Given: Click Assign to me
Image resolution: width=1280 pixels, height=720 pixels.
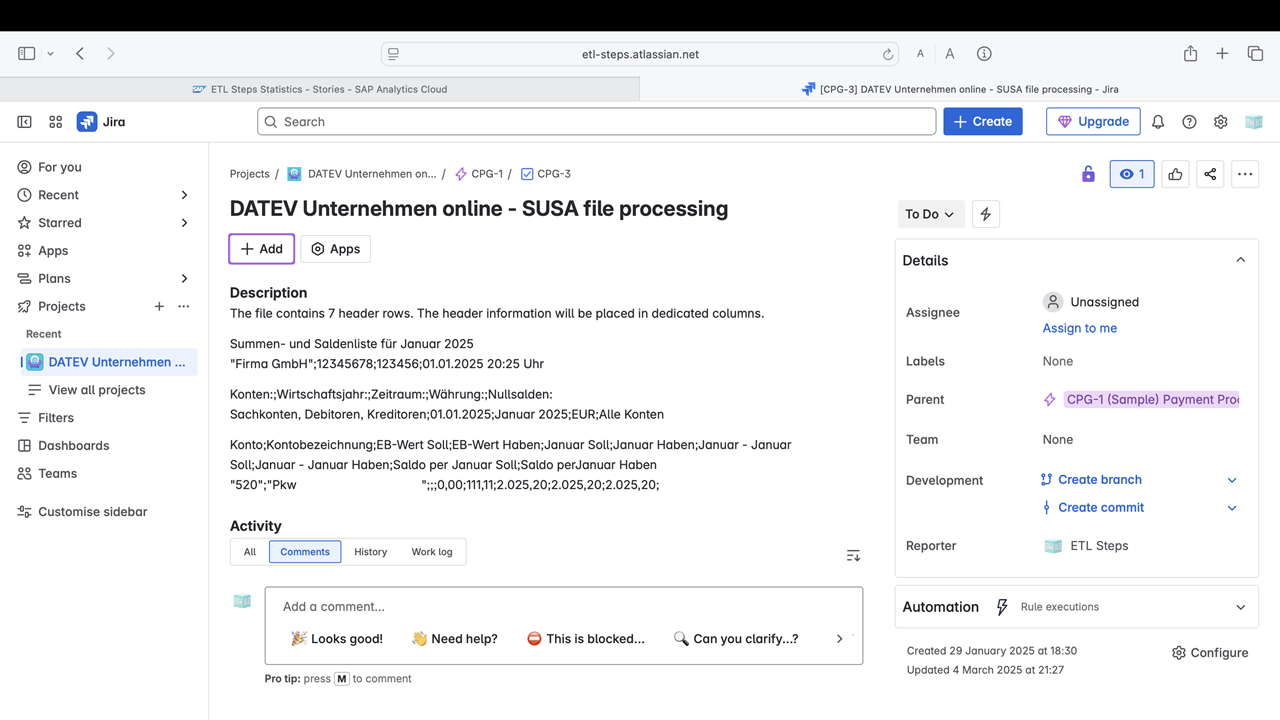Looking at the screenshot, I should (x=1079, y=327).
